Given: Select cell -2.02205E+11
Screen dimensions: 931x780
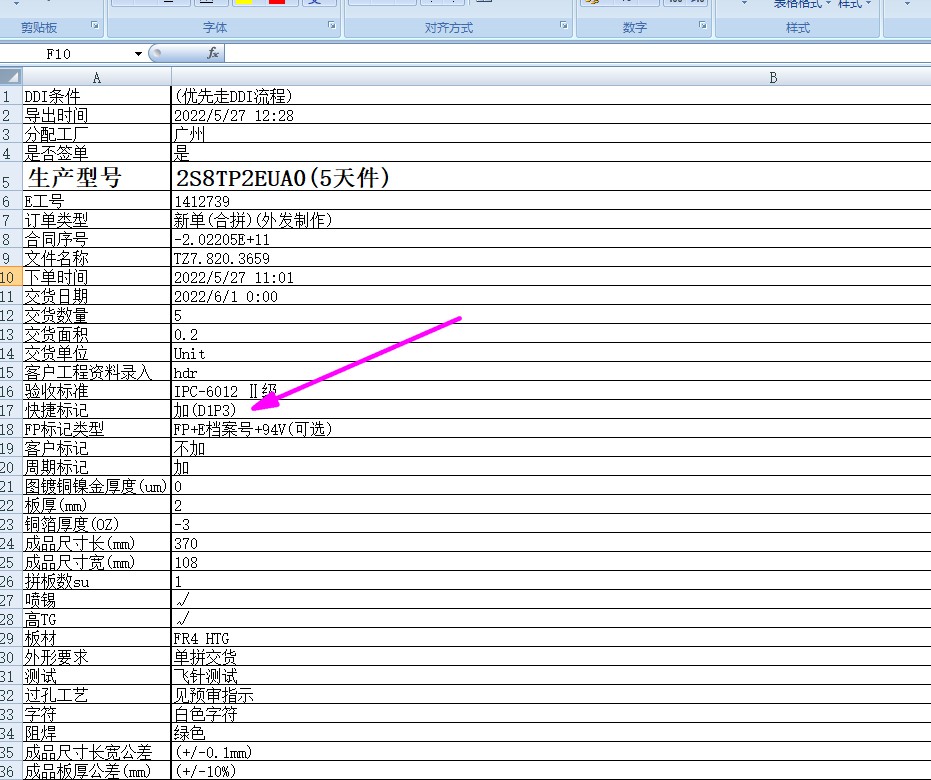Looking at the screenshot, I should pos(551,239).
